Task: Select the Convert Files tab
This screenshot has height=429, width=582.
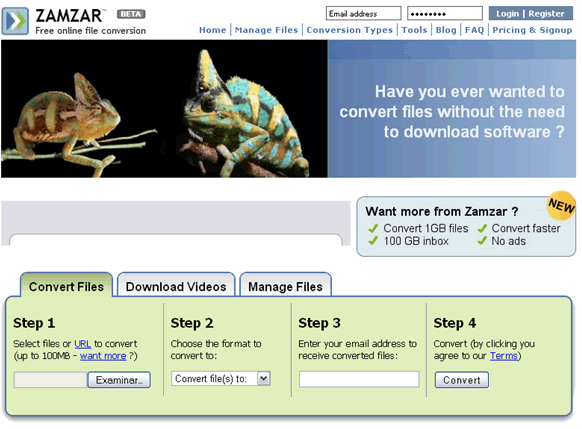Action: [66, 286]
